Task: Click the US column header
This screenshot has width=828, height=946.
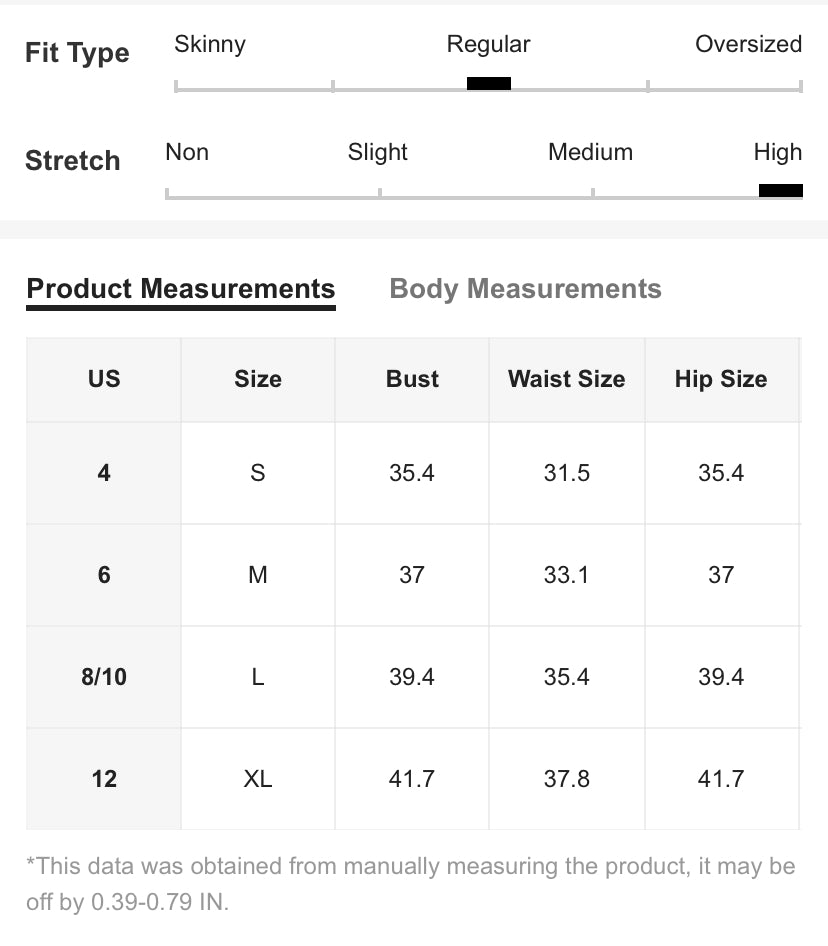Action: 104,379
